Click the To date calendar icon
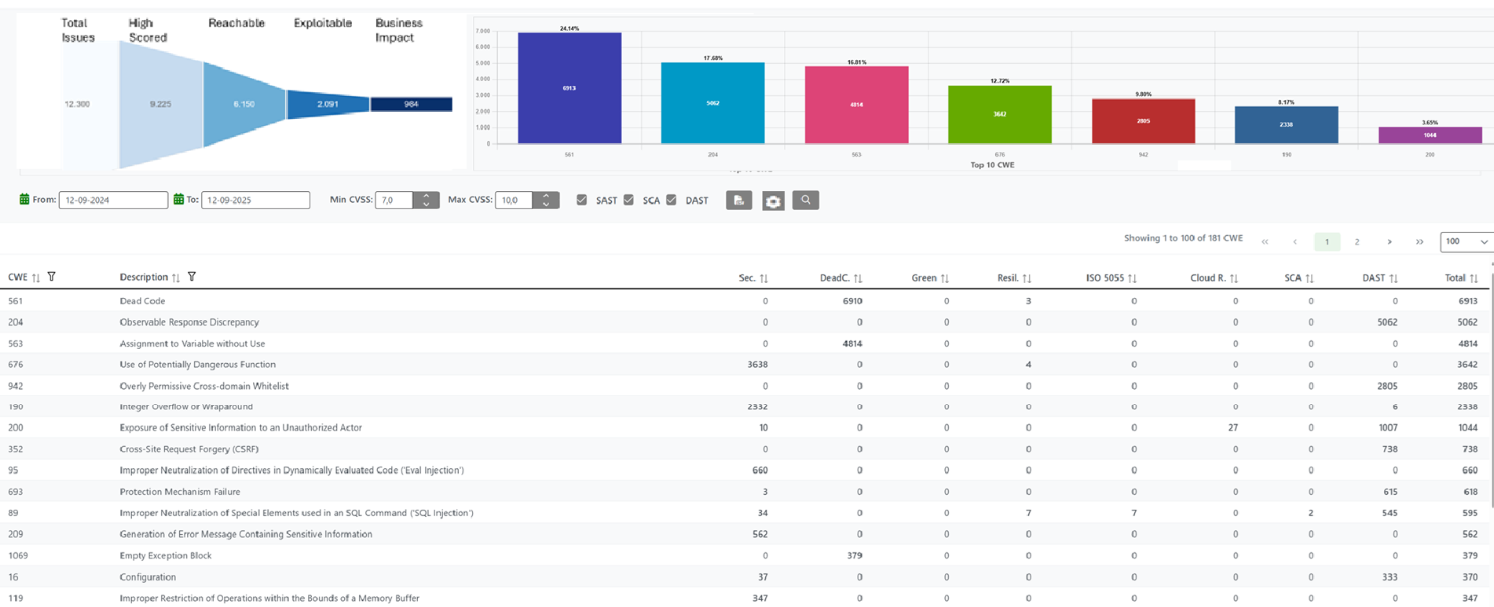The width and height of the screenshot is (1494, 607). point(179,200)
